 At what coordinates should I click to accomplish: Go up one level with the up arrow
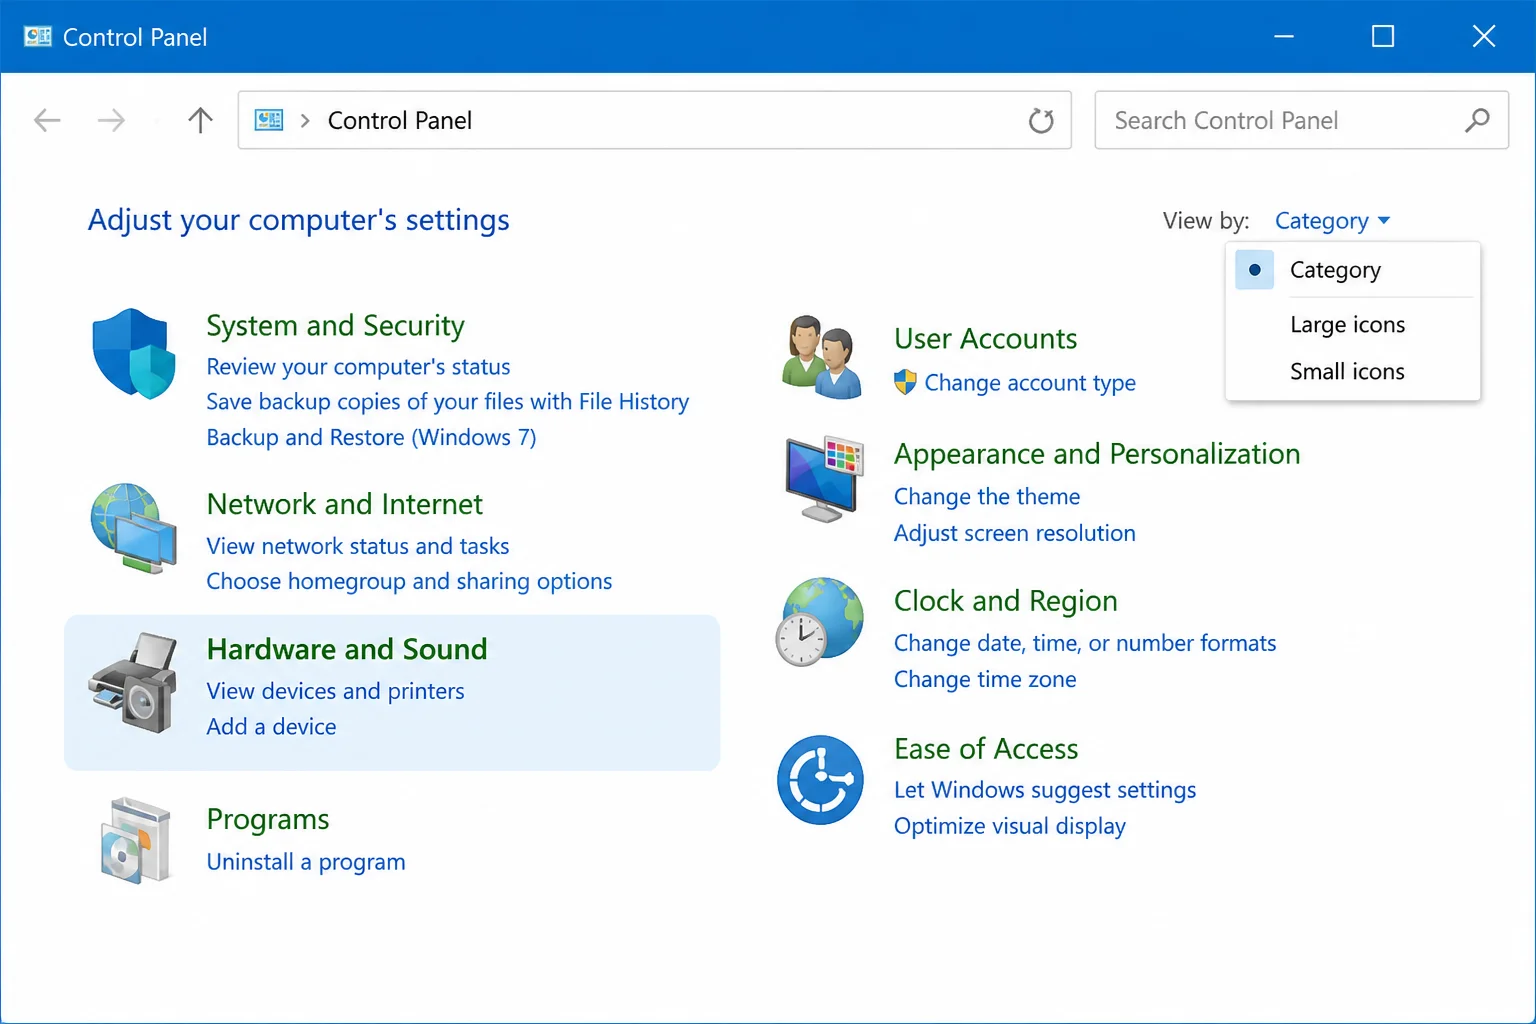pos(200,121)
